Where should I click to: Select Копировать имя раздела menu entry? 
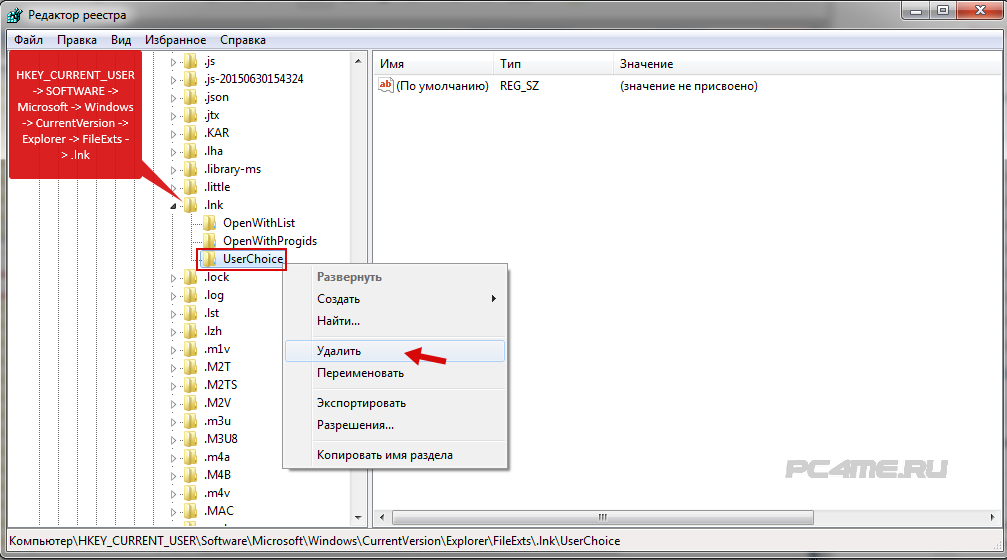coord(384,455)
